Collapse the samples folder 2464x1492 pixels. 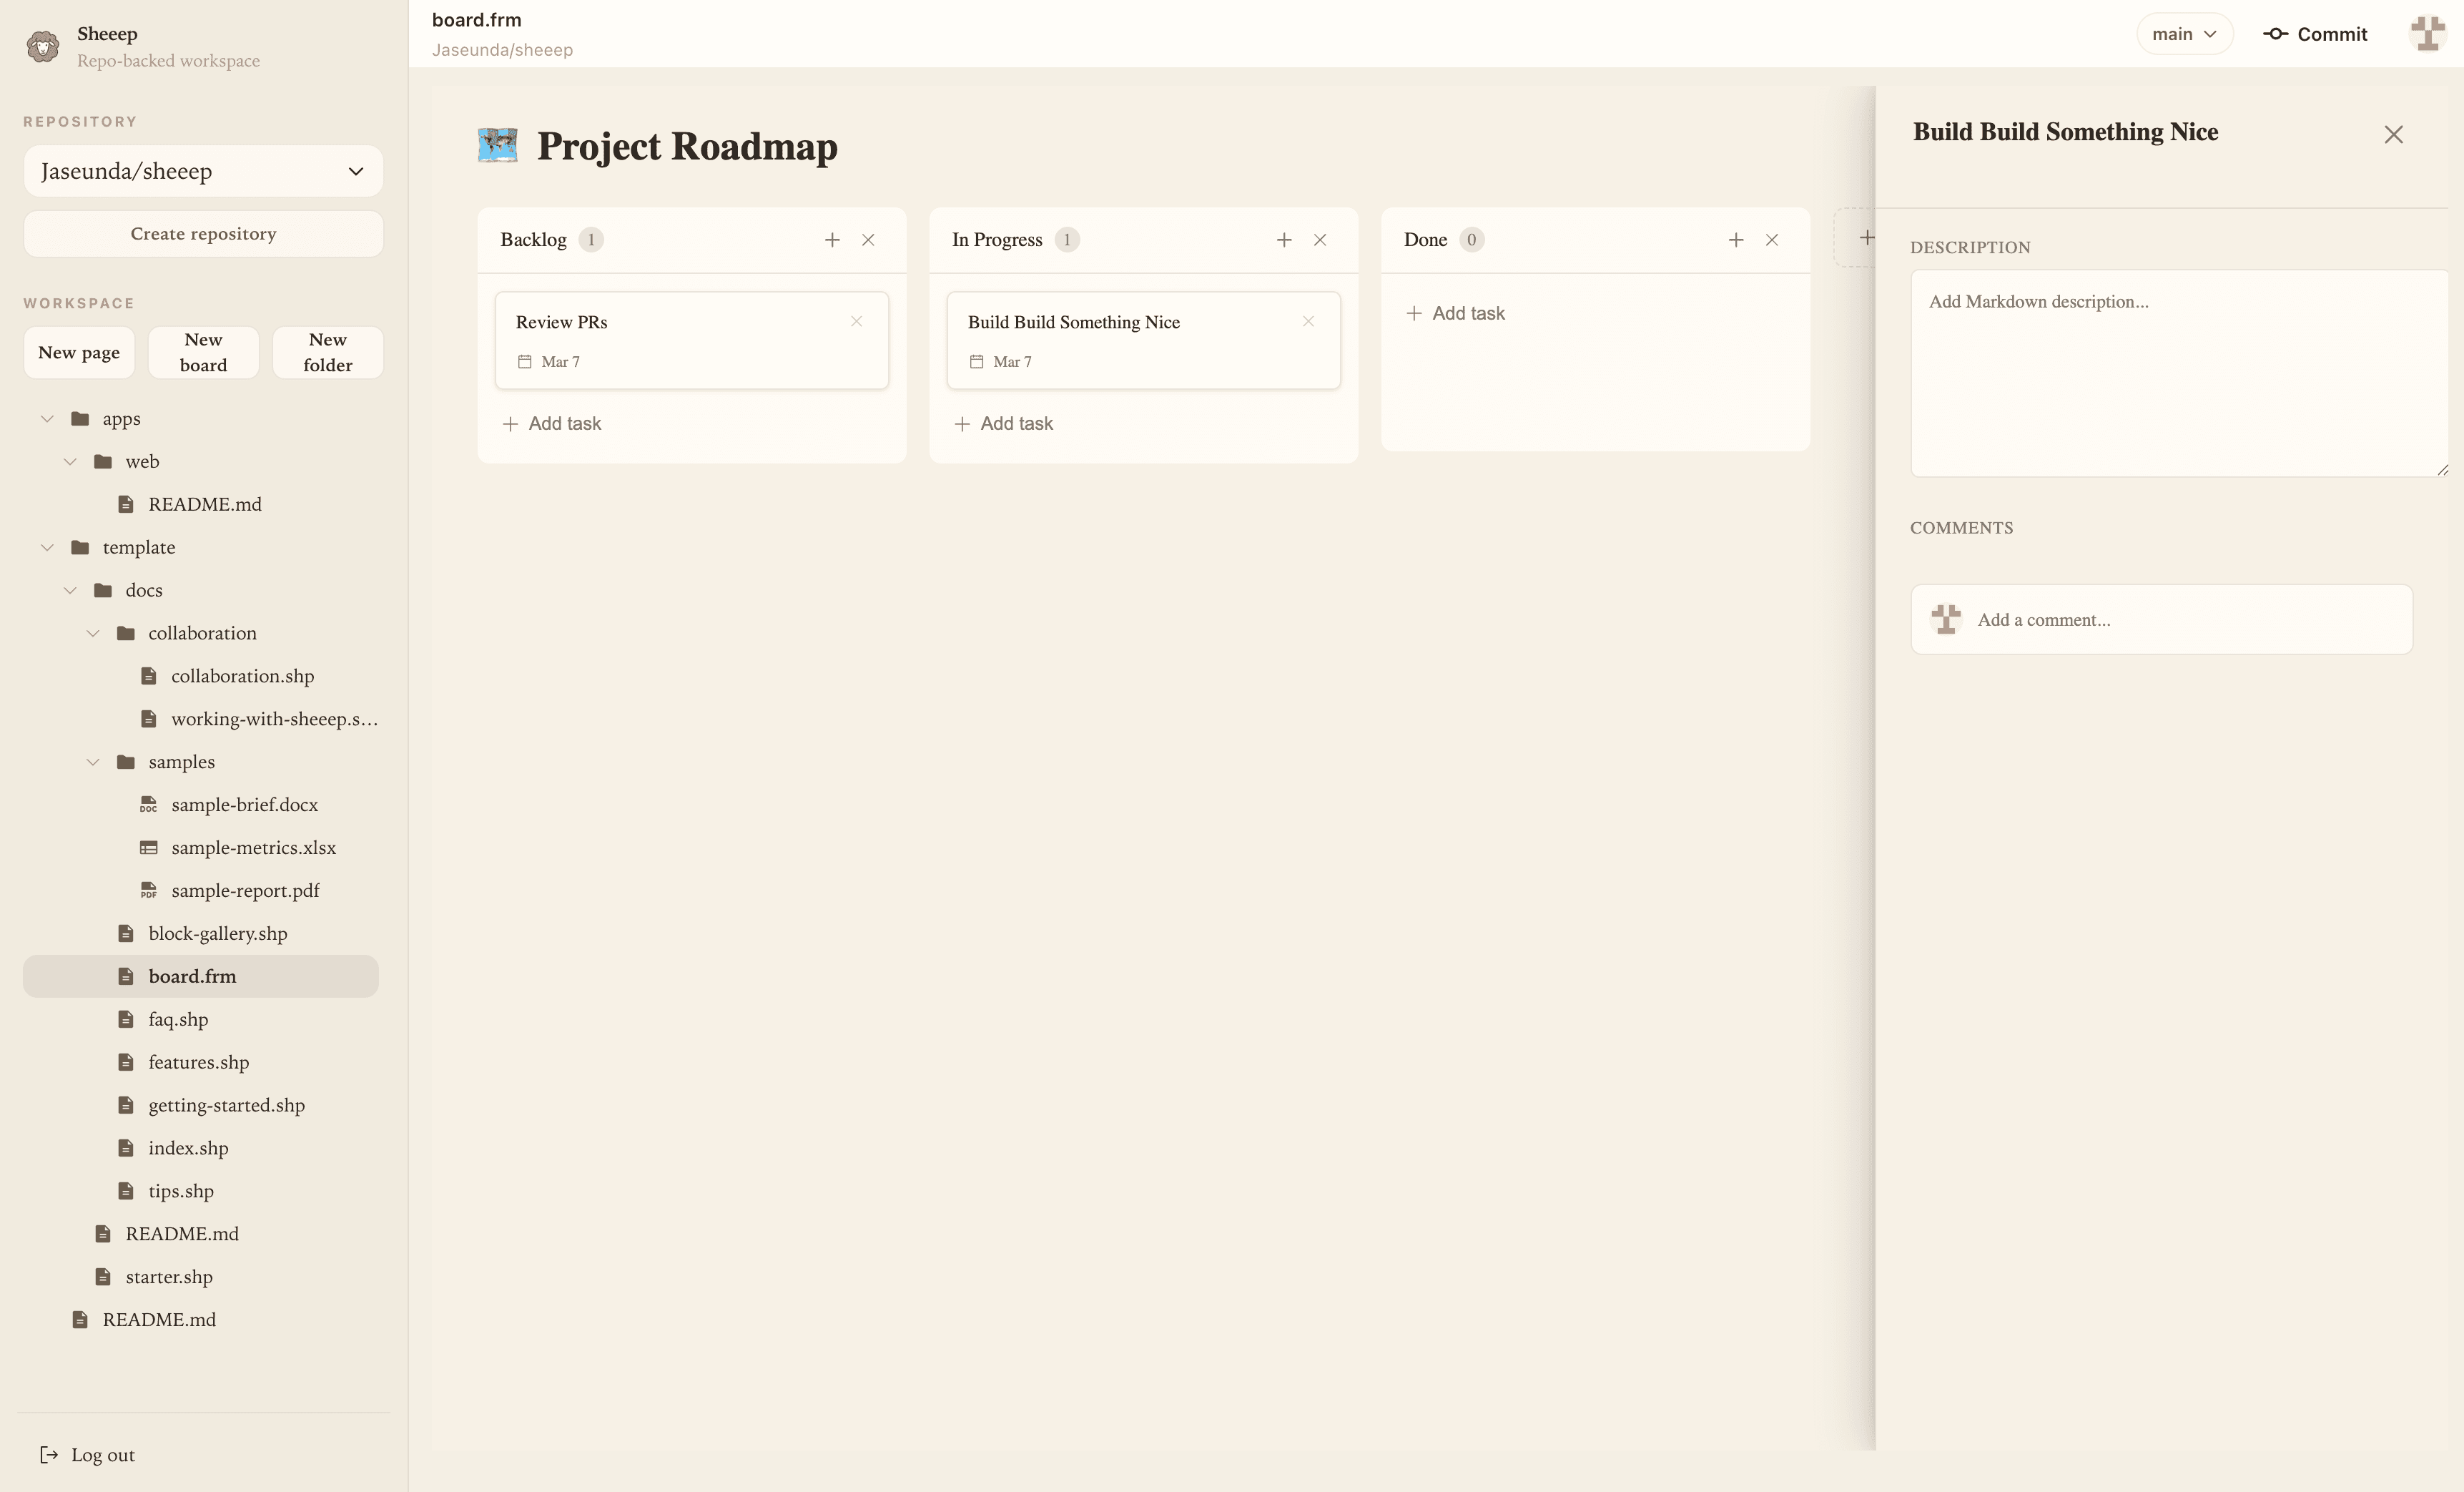tap(94, 761)
